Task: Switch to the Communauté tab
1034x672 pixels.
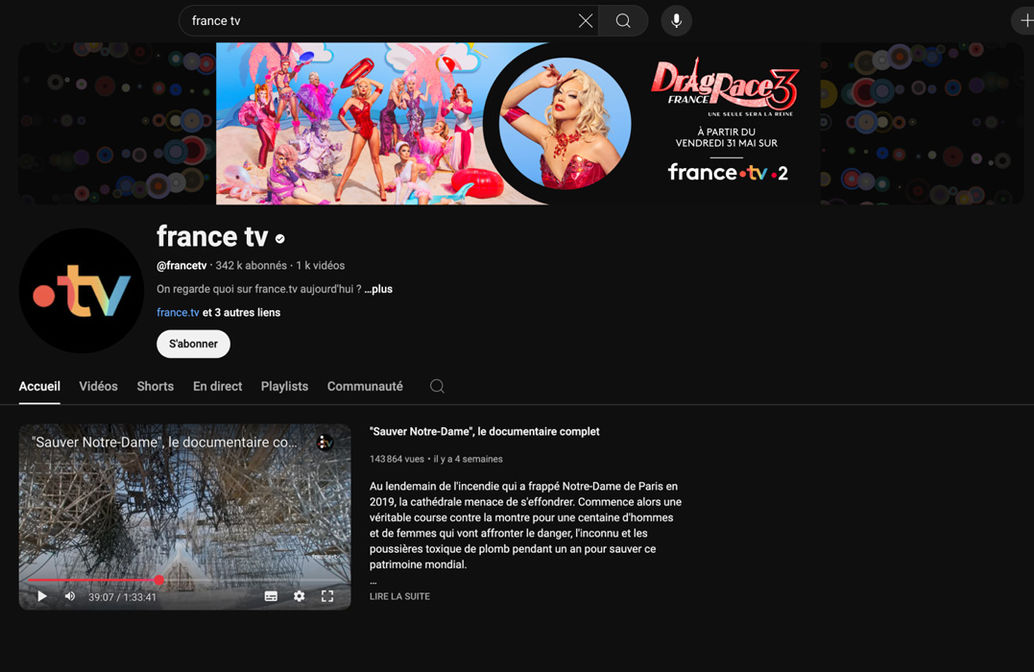Action: (365, 386)
